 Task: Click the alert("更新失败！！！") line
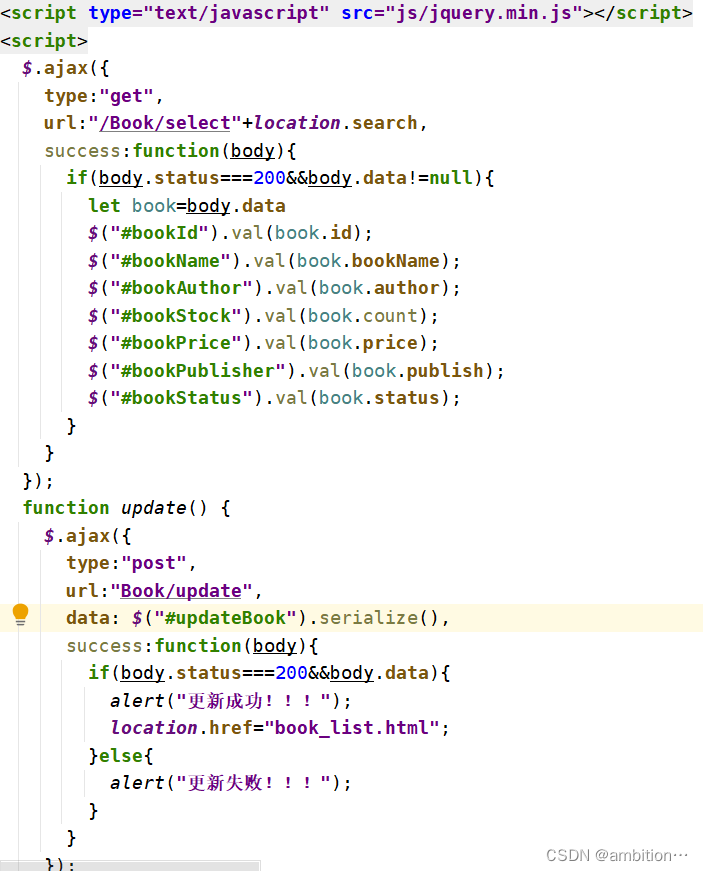pos(230,783)
